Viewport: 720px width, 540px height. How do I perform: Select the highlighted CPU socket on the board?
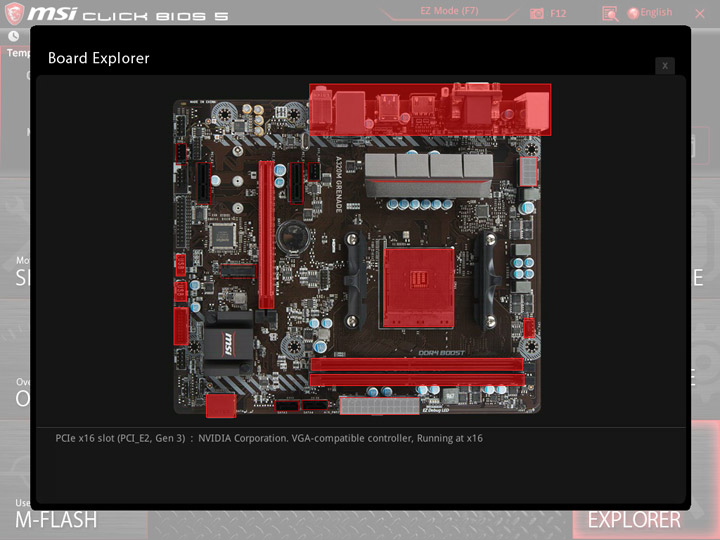[418, 288]
